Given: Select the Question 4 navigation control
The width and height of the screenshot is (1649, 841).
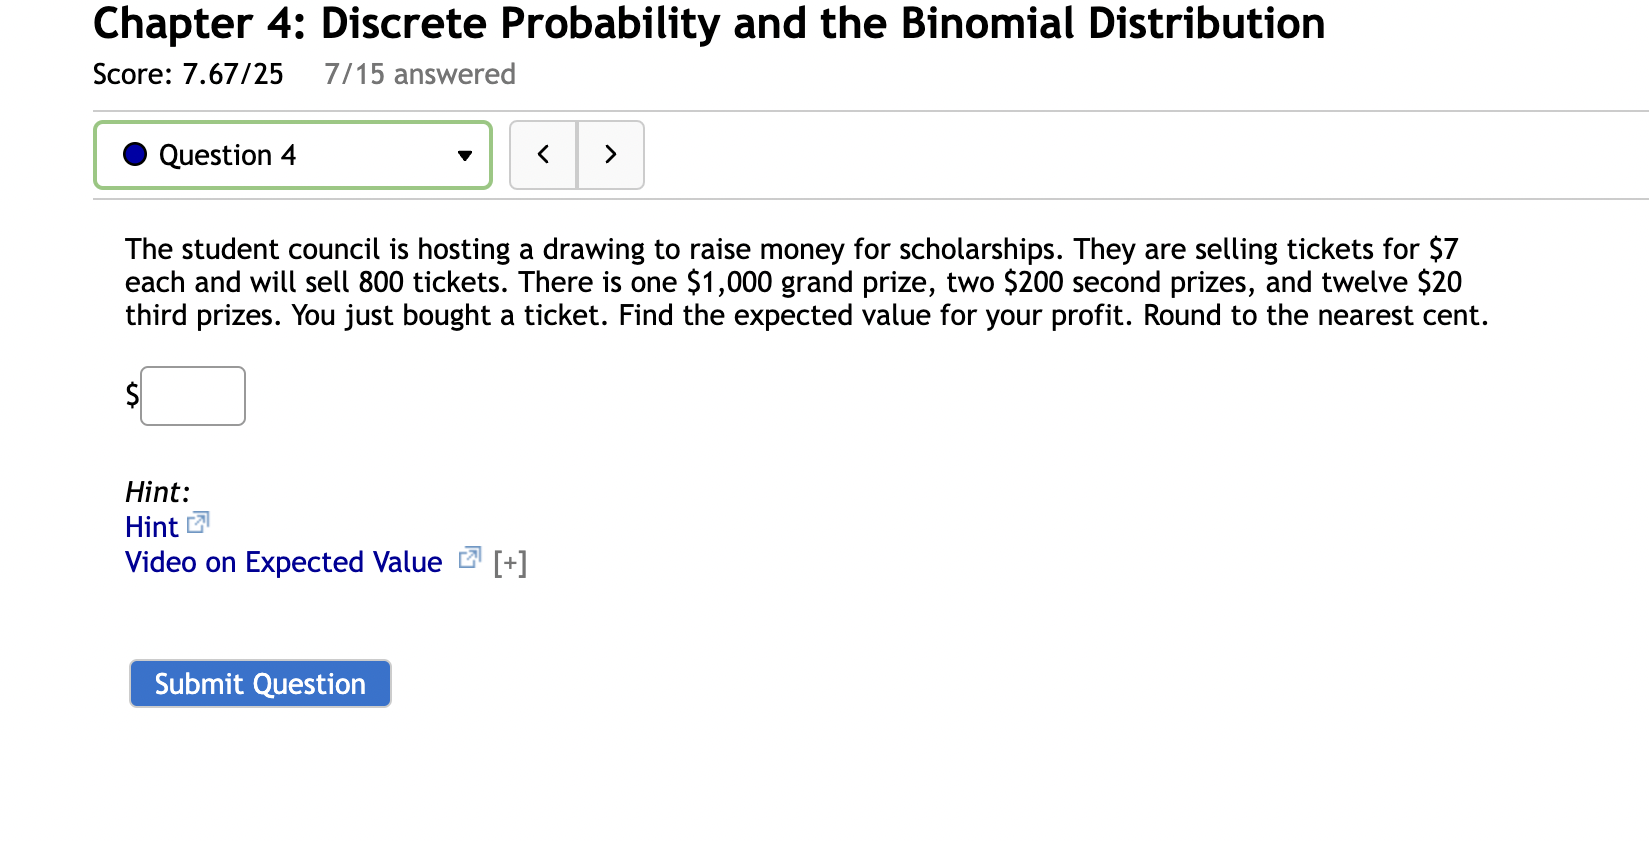Looking at the screenshot, I should click(x=291, y=154).
